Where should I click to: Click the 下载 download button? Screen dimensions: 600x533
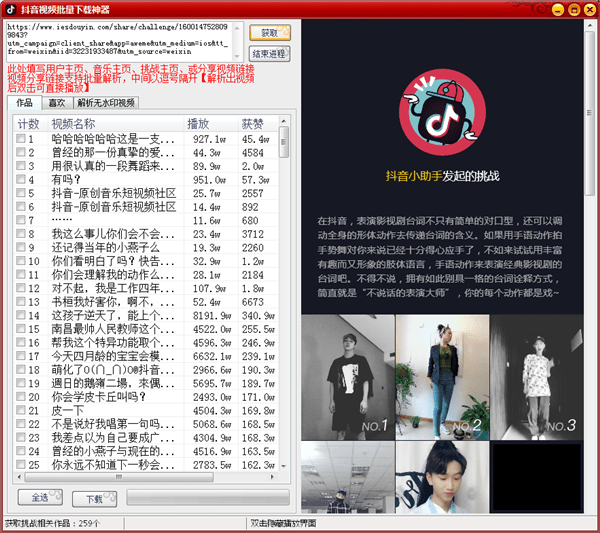click(95, 499)
